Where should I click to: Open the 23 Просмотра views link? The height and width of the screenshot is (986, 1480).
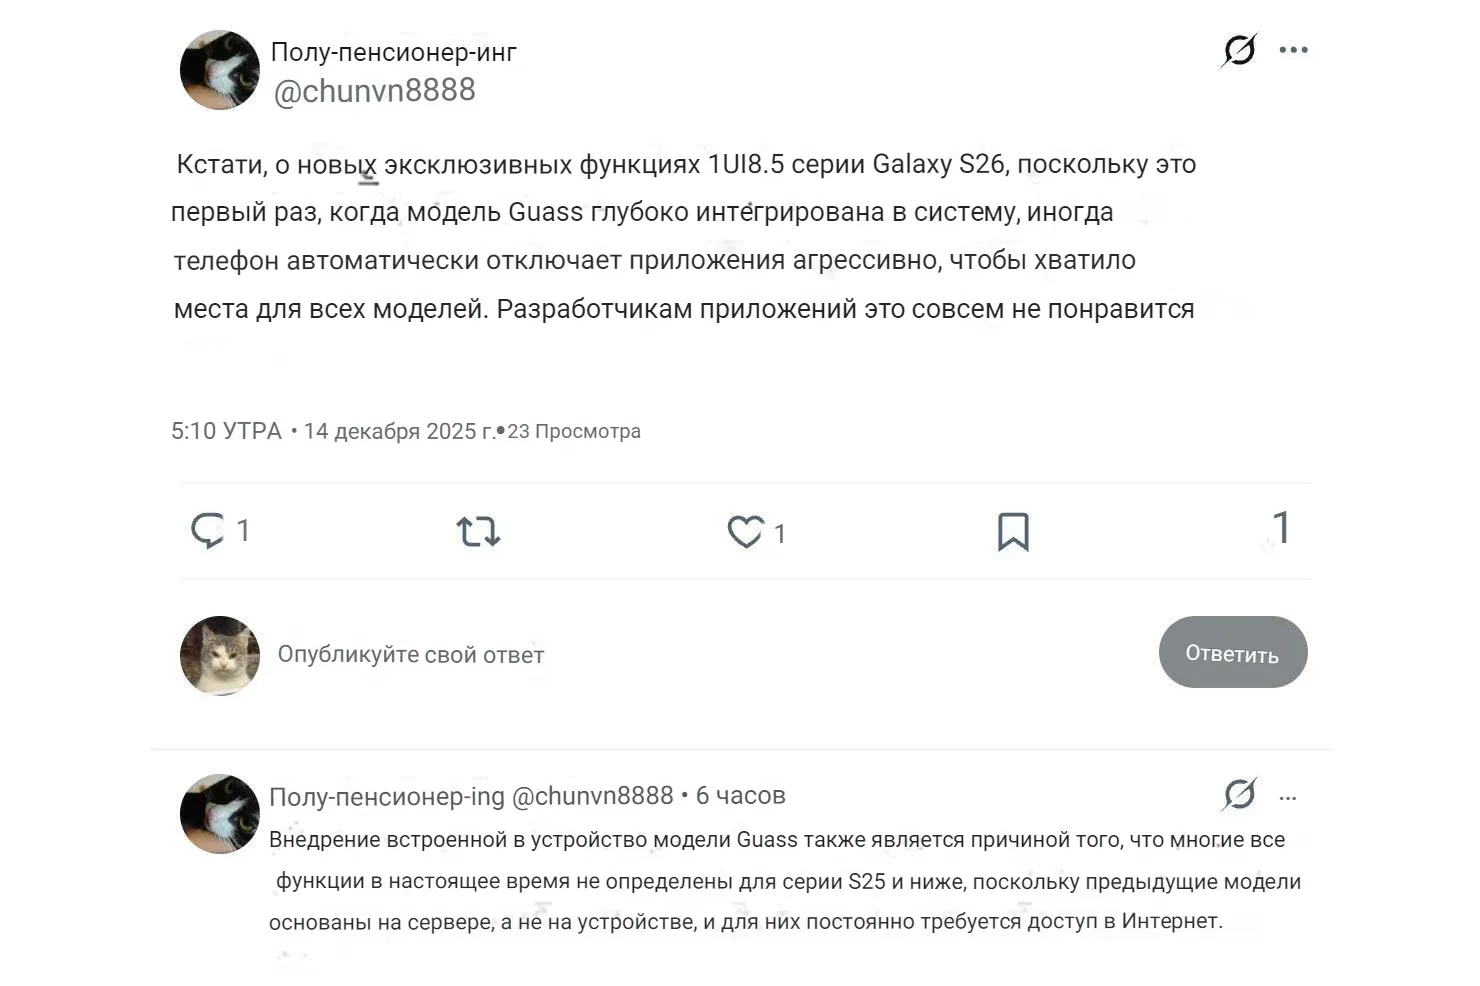click(x=575, y=431)
